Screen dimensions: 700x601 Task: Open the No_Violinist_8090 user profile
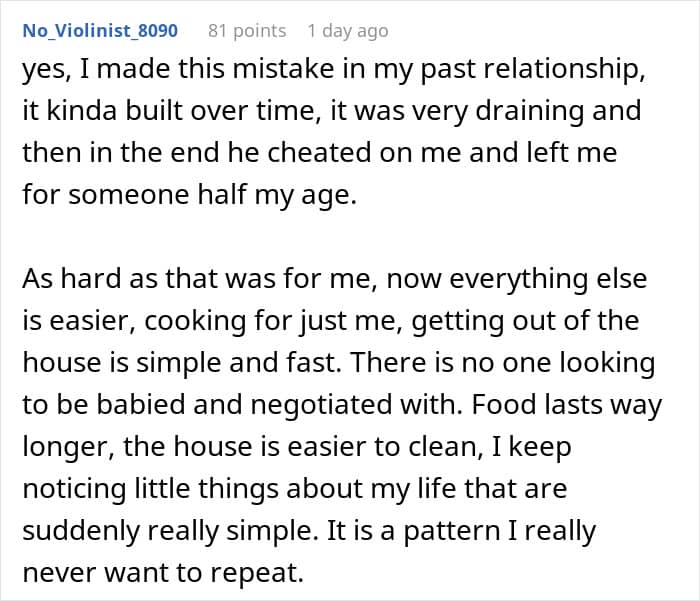click(100, 31)
